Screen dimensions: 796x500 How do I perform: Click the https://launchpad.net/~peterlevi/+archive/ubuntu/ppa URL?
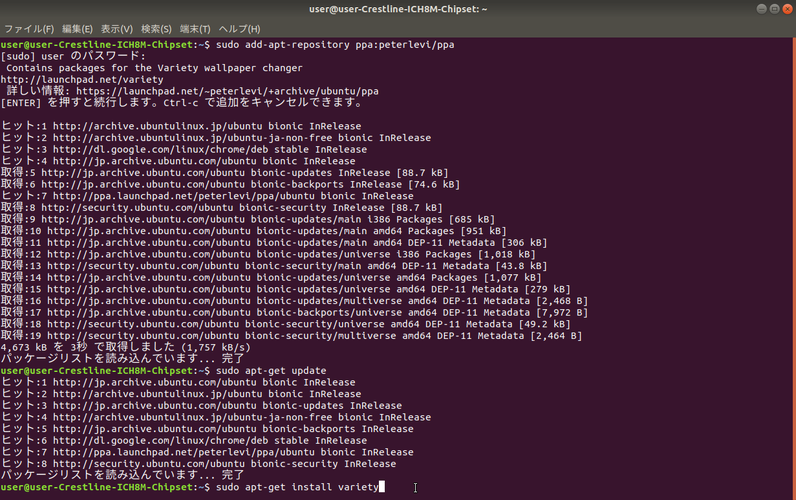[227, 91]
